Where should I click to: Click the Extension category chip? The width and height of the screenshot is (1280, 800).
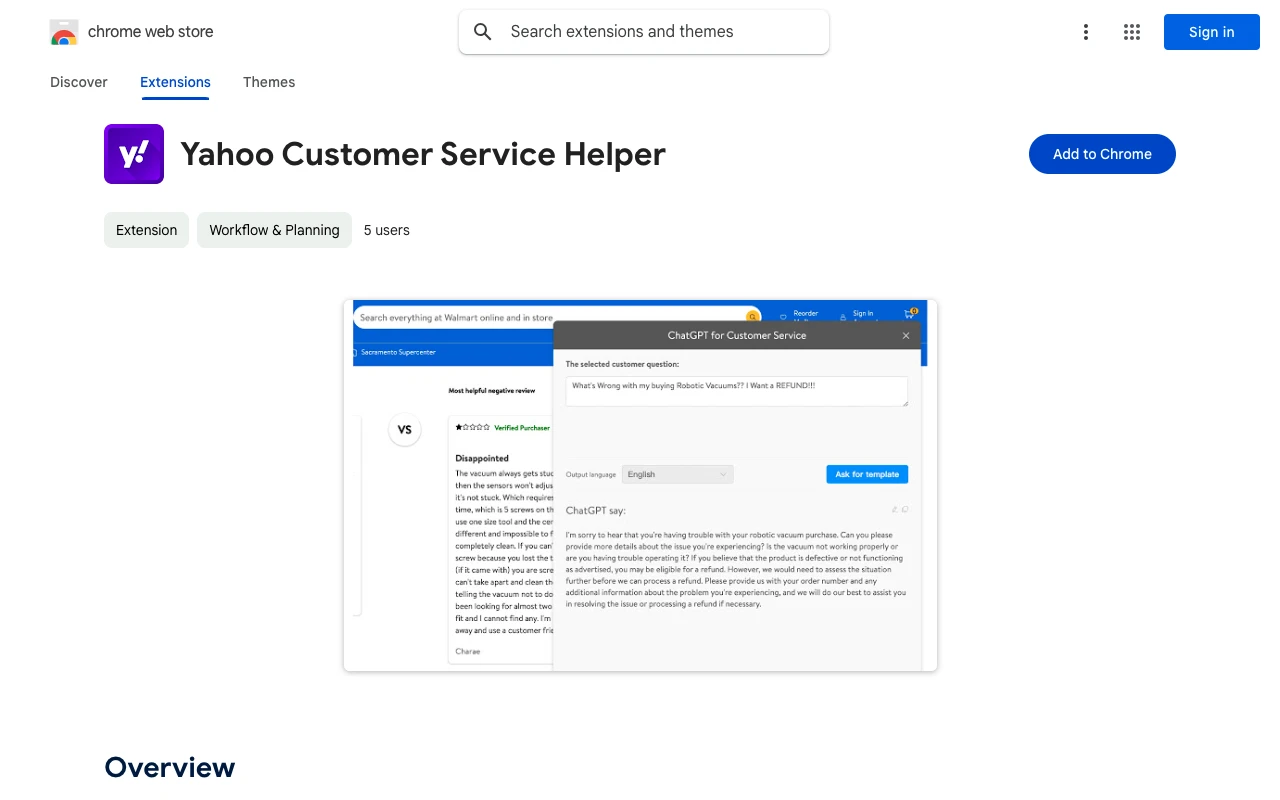point(146,230)
